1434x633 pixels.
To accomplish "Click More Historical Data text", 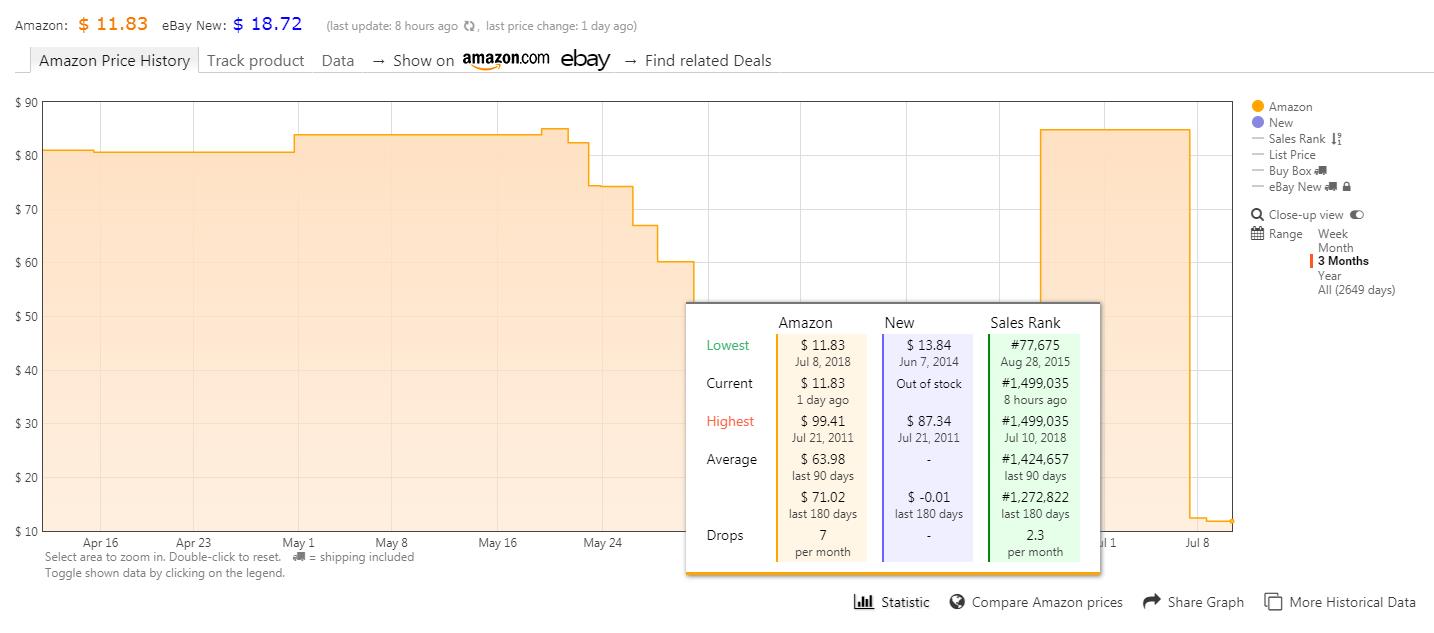I will coord(1352,602).
